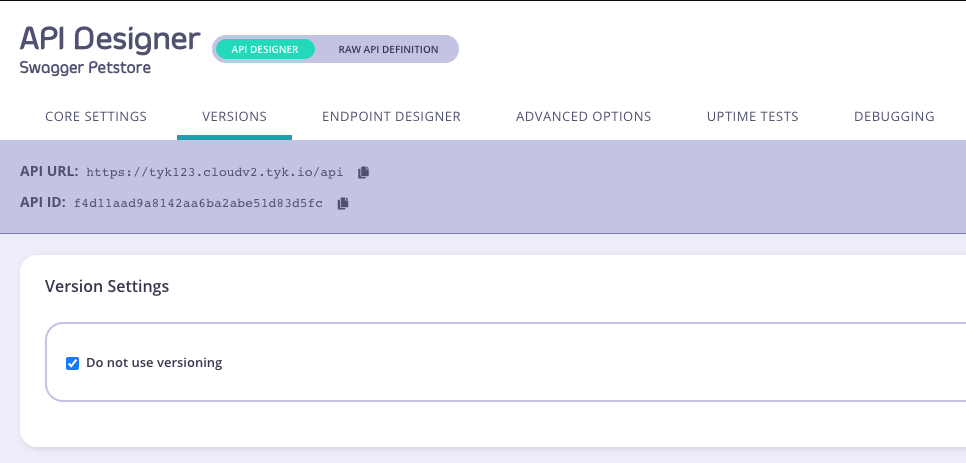Copy the API ID to clipboard

(343, 203)
